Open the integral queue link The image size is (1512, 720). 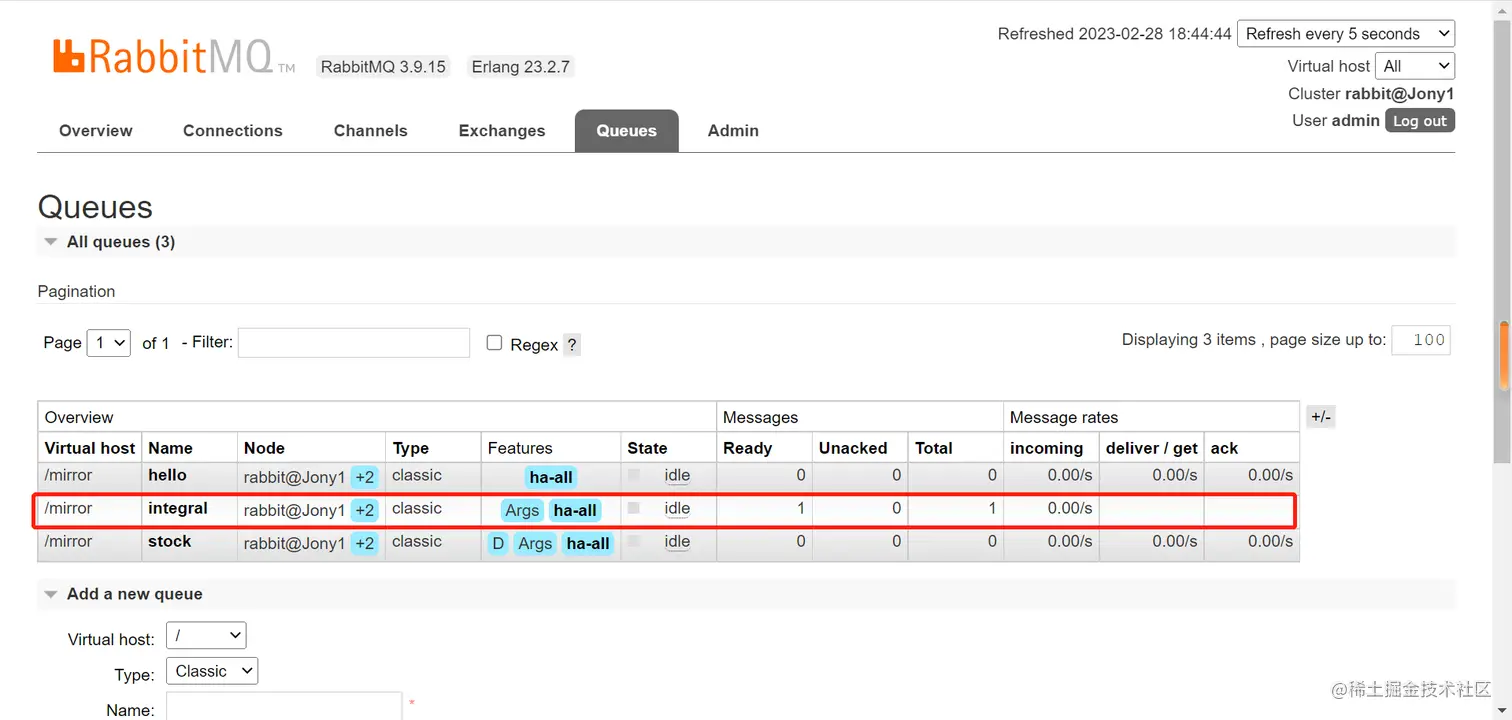coord(178,508)
